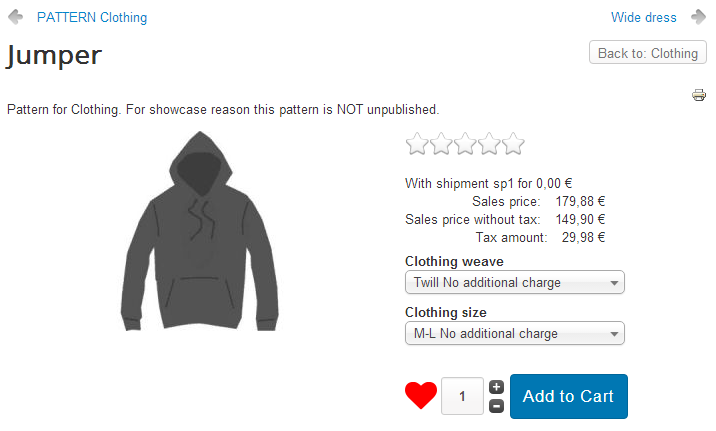The height and width of the screenshot is (431, 716).
Task: Open the Clothing weave dropdown
Action: pos(514,283)
